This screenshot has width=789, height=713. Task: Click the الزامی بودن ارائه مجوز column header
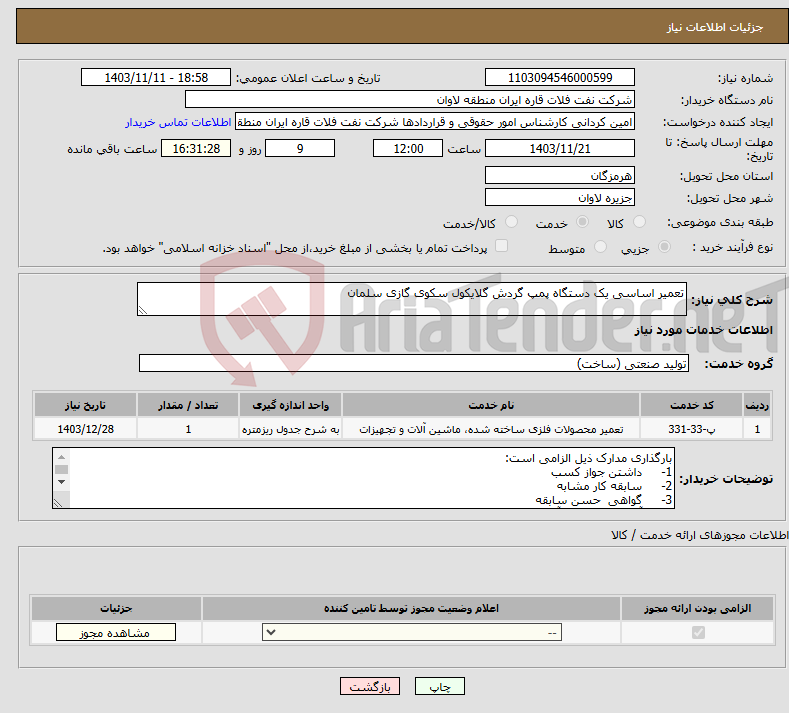tap(697, 608)
